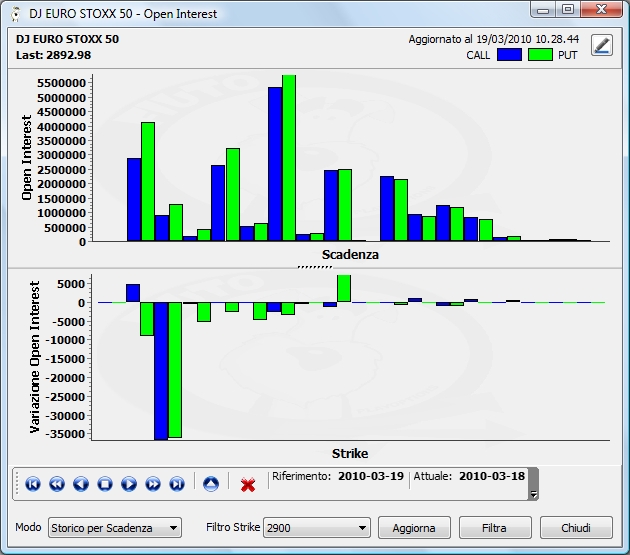The width and height of the screenshot is (630, 555).
Task: Click the Aggiornato al 19/03/2010 timestamp
Action: [494, 39]
